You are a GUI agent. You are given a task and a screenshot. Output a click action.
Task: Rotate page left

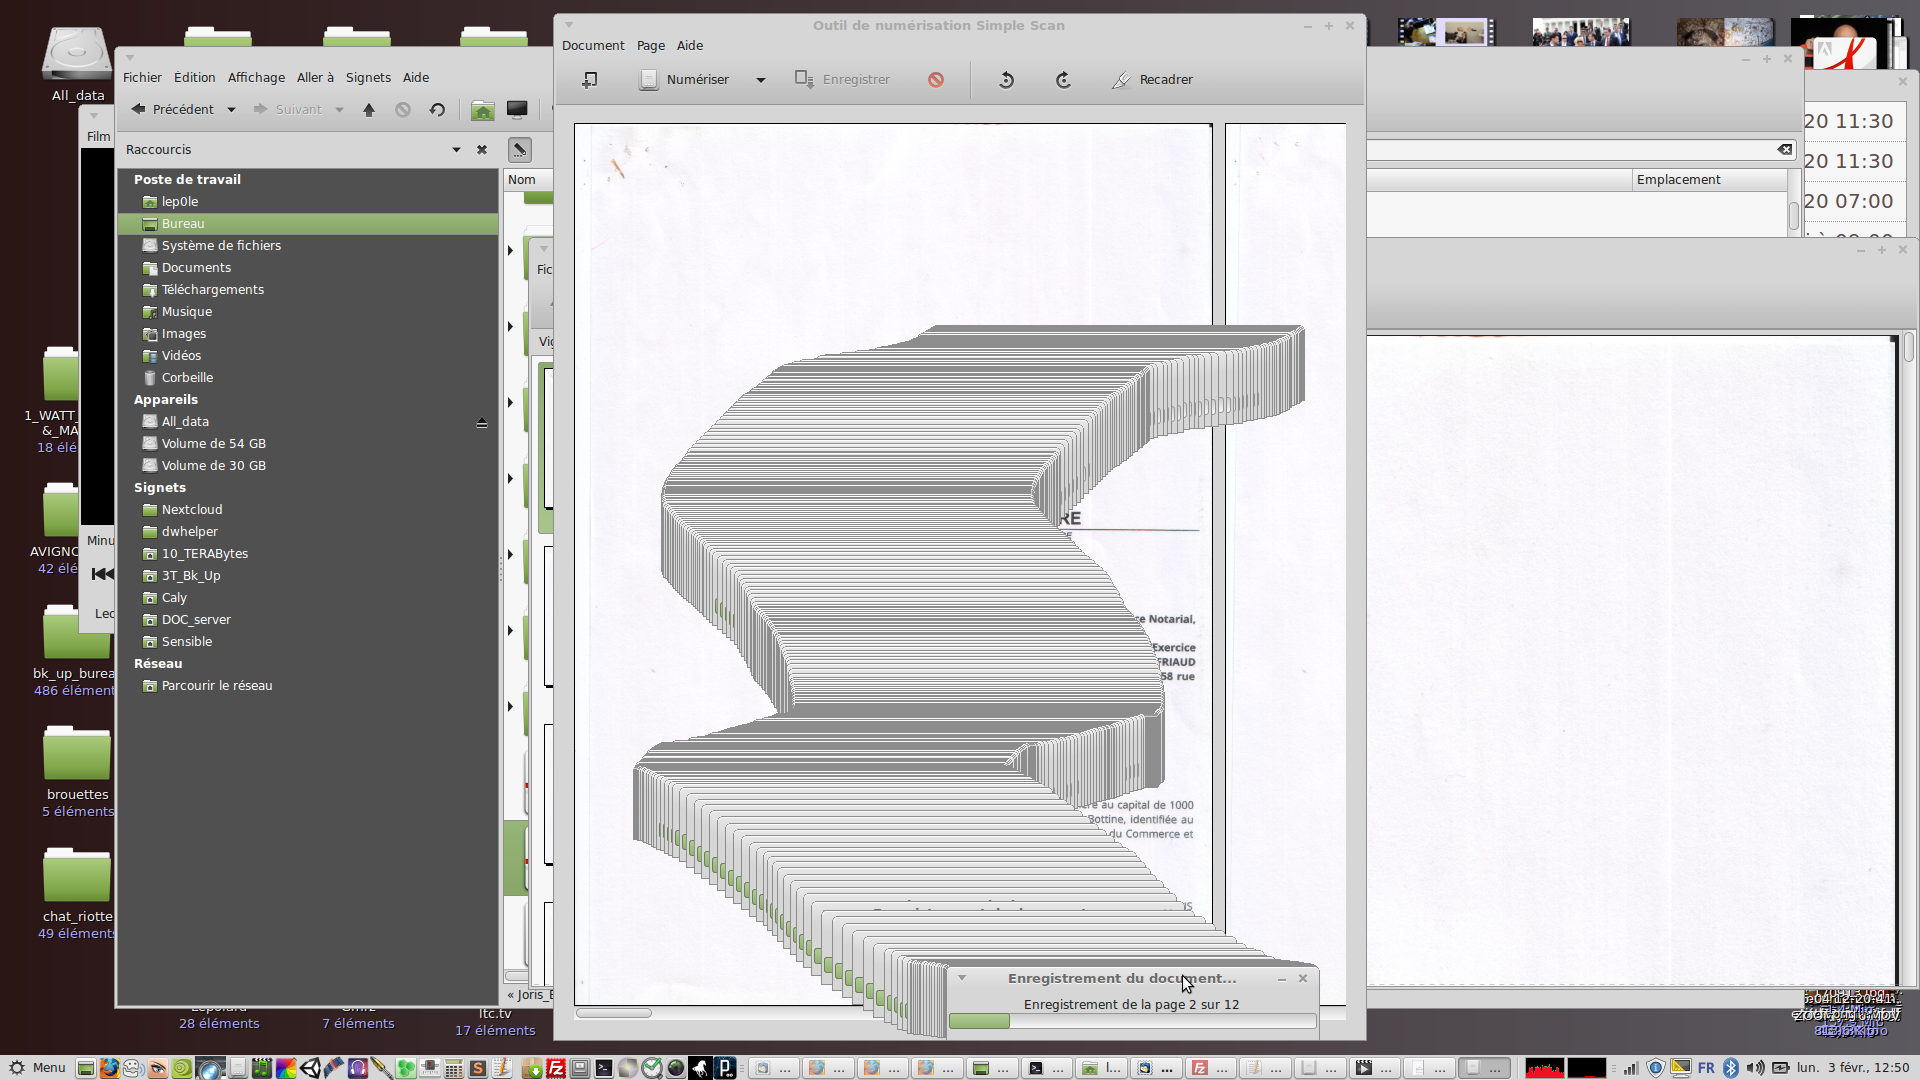click(1006, 80)
